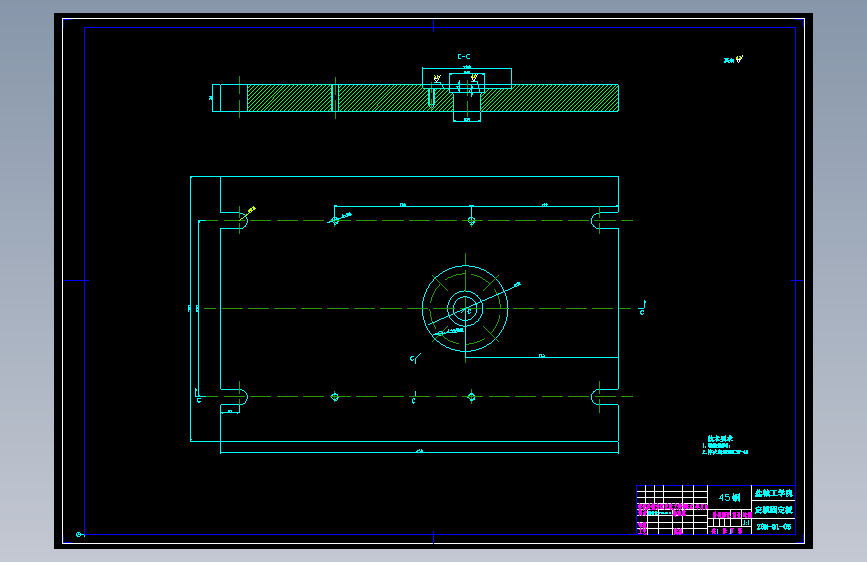Select the C-C section view label
Viewport: 867px width, 562px height.
[x=464, y=56]
